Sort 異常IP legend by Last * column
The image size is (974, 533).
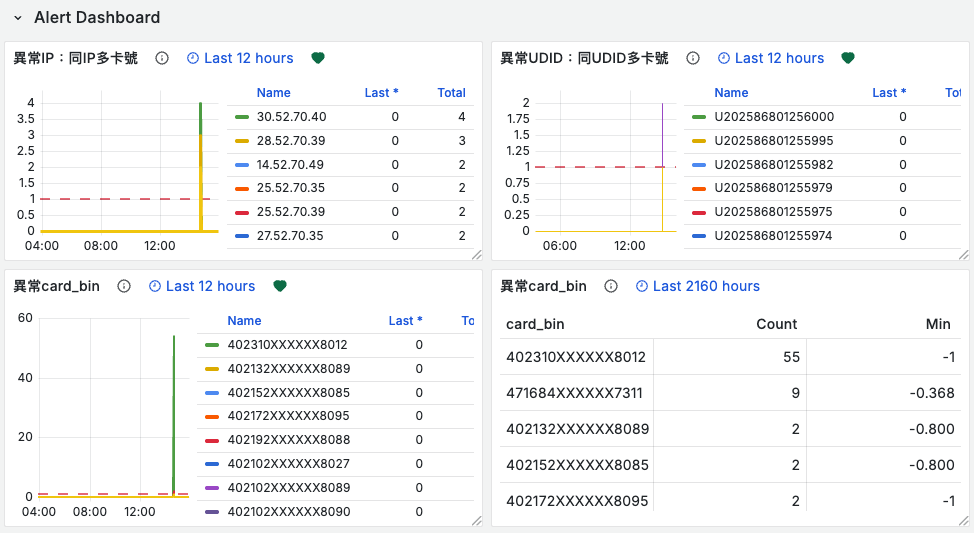[x=381, y=93]
